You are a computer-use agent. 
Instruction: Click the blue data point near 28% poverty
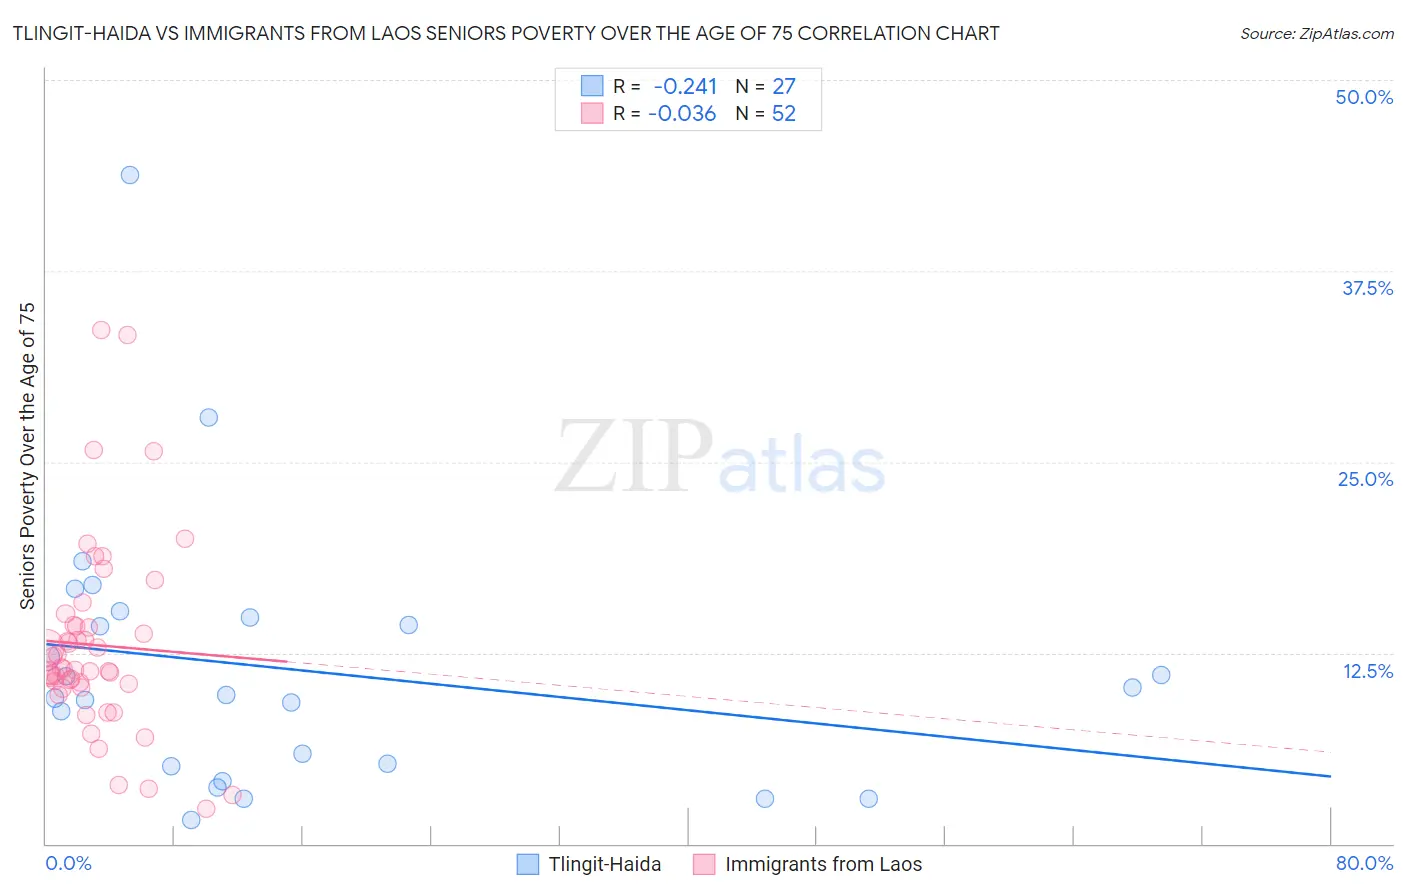point(209,417)
